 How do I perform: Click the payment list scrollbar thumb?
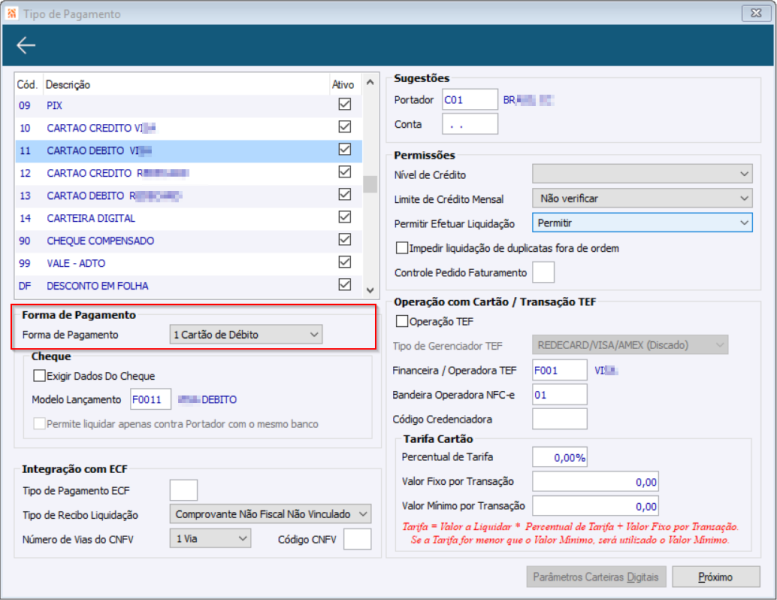pyautogui.click(x=370, y=184)
